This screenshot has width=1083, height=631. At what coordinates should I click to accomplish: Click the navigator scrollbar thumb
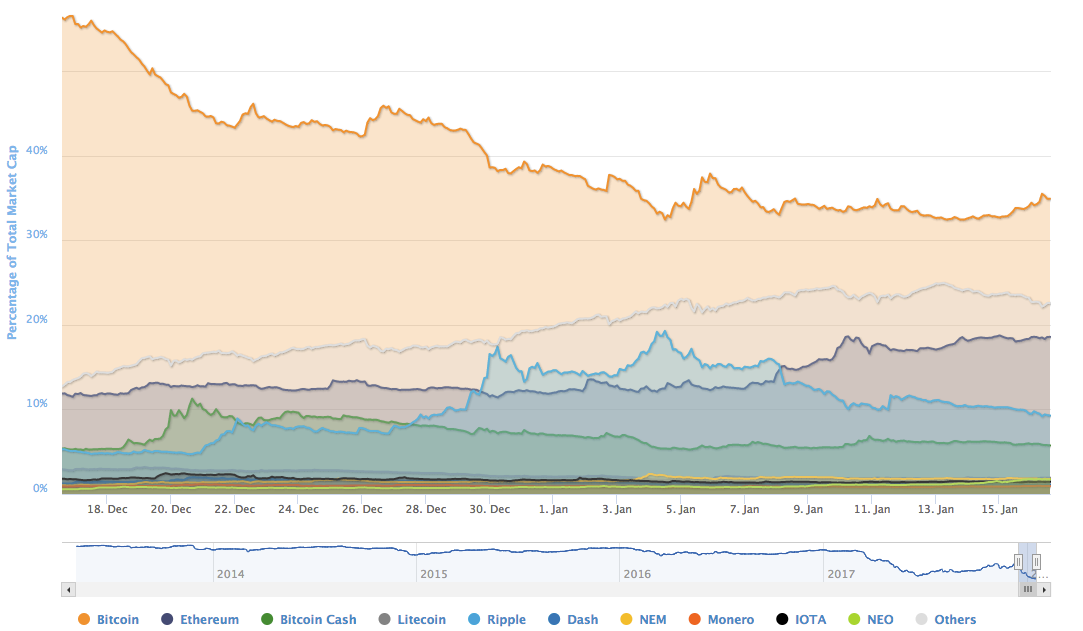[1027, 590]
